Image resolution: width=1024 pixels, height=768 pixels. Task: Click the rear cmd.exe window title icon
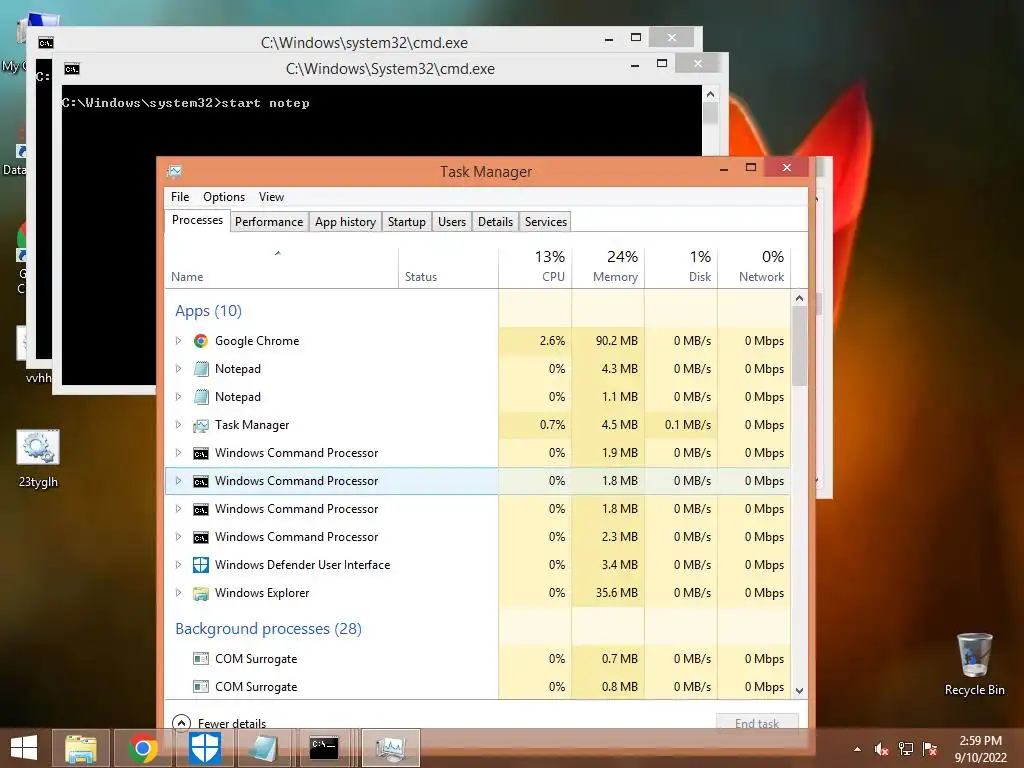[46, 43]
